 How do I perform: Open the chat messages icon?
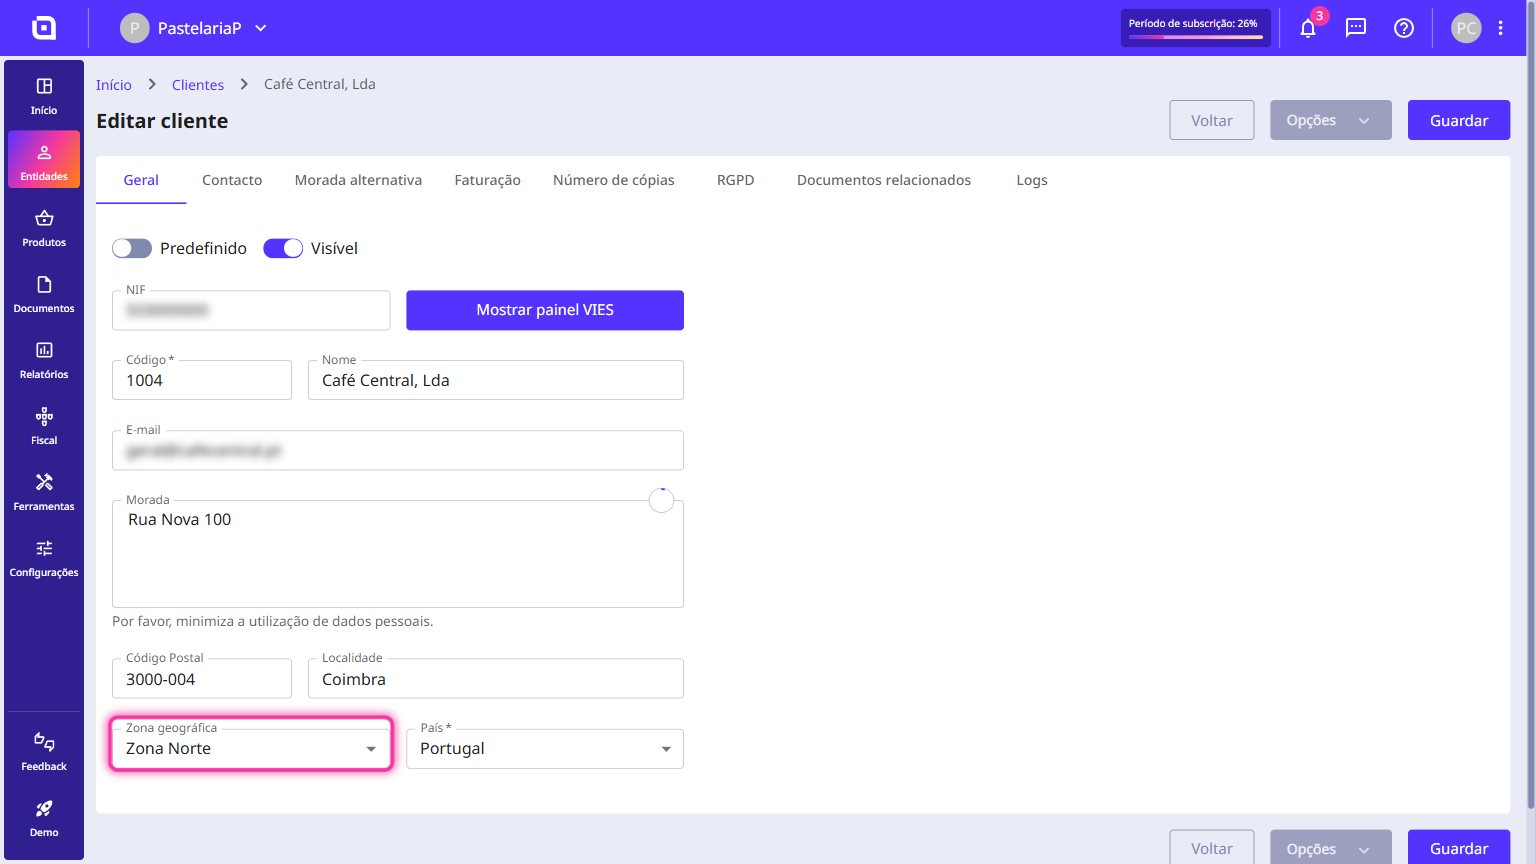[x=1356, y=28]
